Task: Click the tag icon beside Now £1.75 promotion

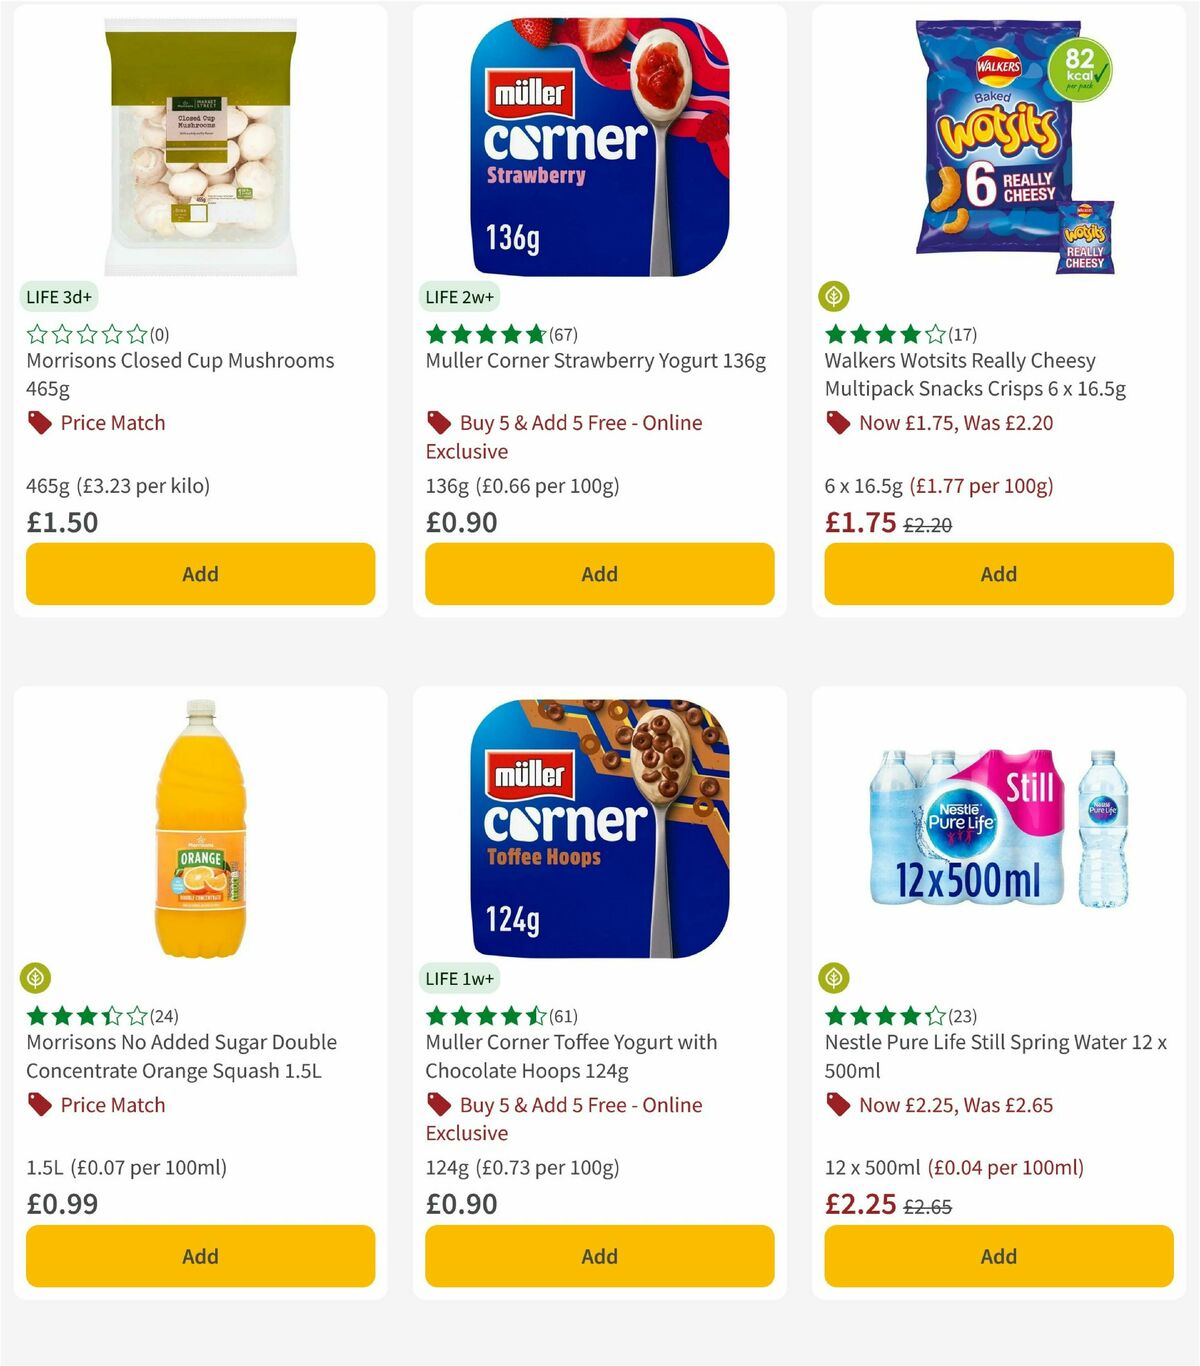Action: 838,422
